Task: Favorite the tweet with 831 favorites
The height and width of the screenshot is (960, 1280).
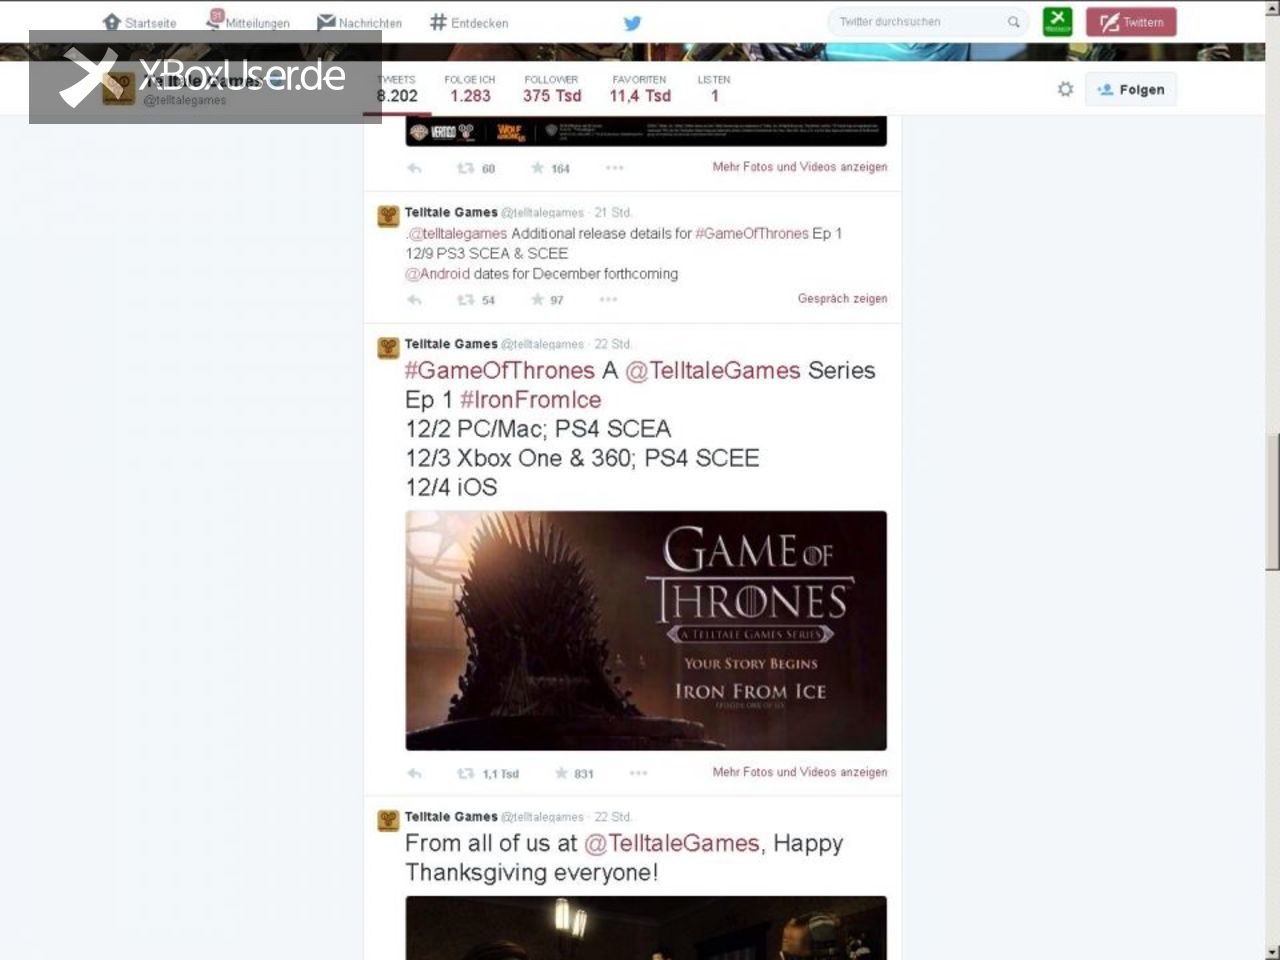Action: pyautogui.click(x=562, y=773)
